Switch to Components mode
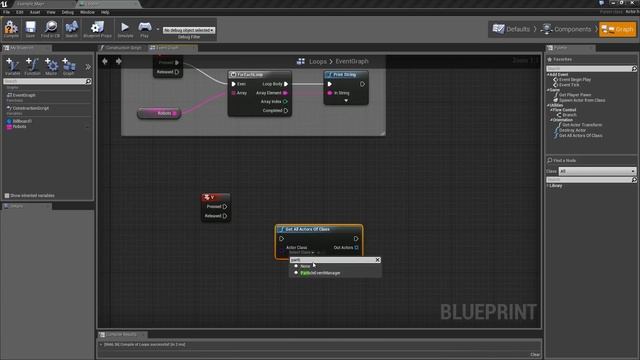 point(566,29)
